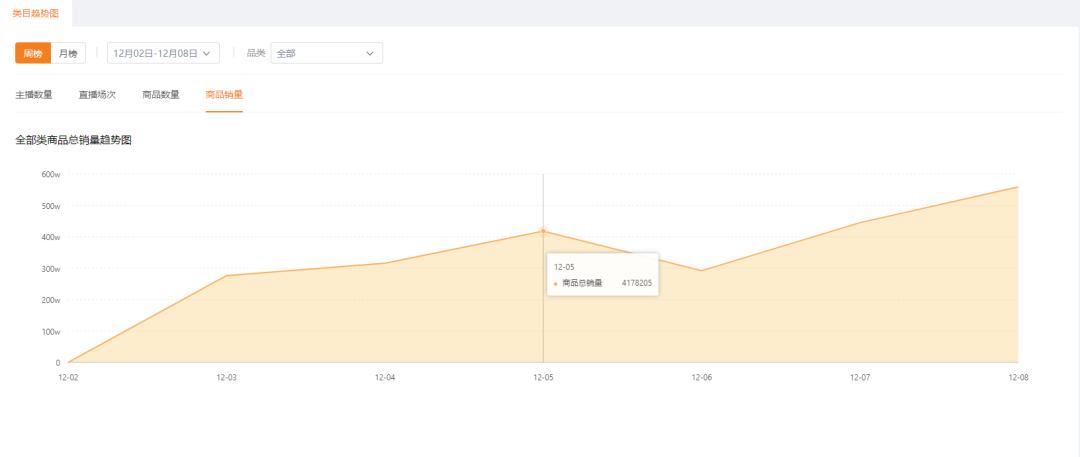Click the chevron beside the date range
The height and width of the screenshot is (457, 1080).
tap(206, 53)
